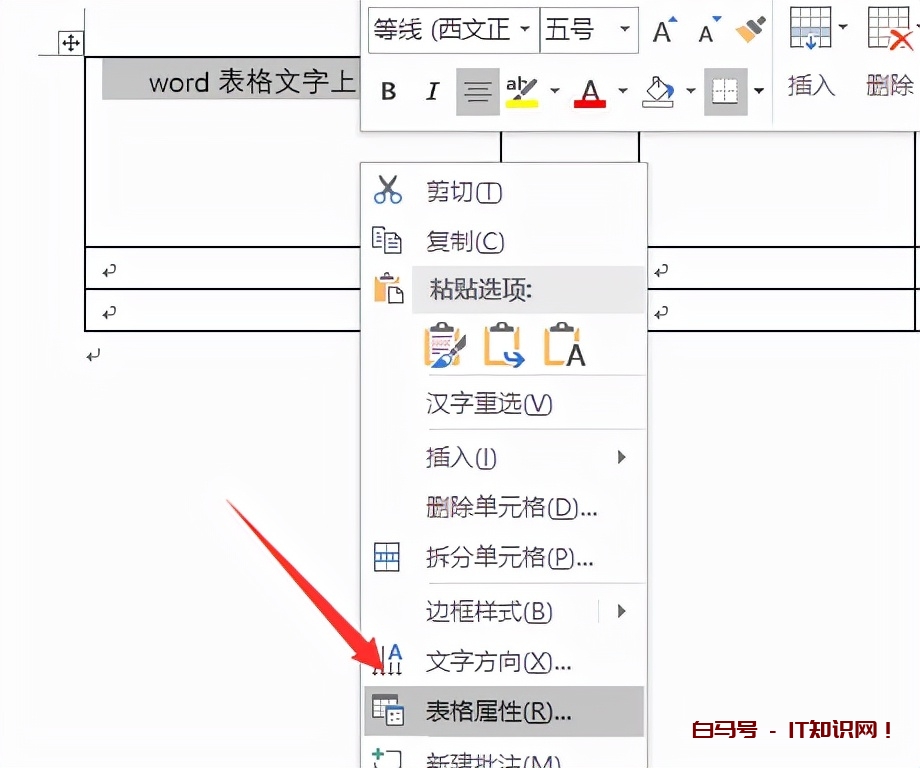
Task: Click the Insert table icon
Action: point(809,28)
